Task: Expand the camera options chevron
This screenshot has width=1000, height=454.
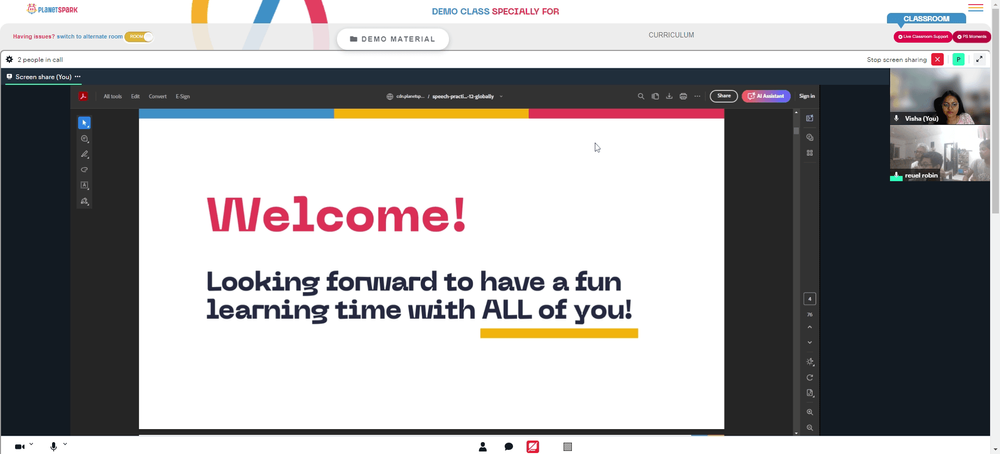Action: coord(31,444)
